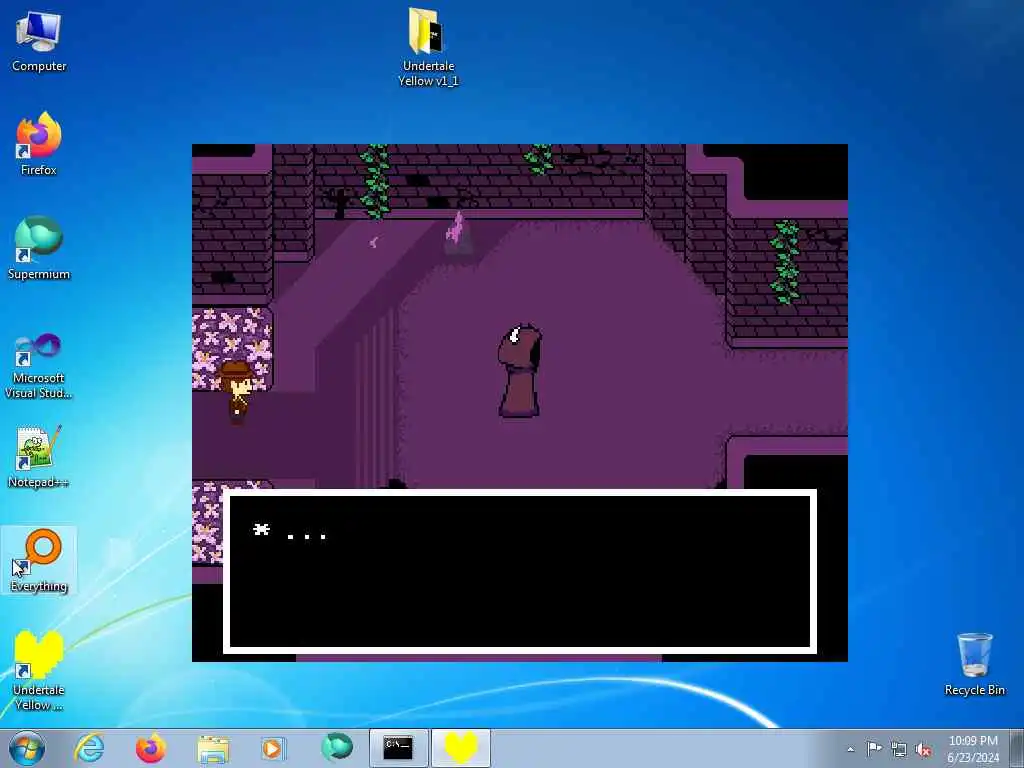Open the Windows Start menu orb
1024x768 pixels.
click(x=27, y=748)
